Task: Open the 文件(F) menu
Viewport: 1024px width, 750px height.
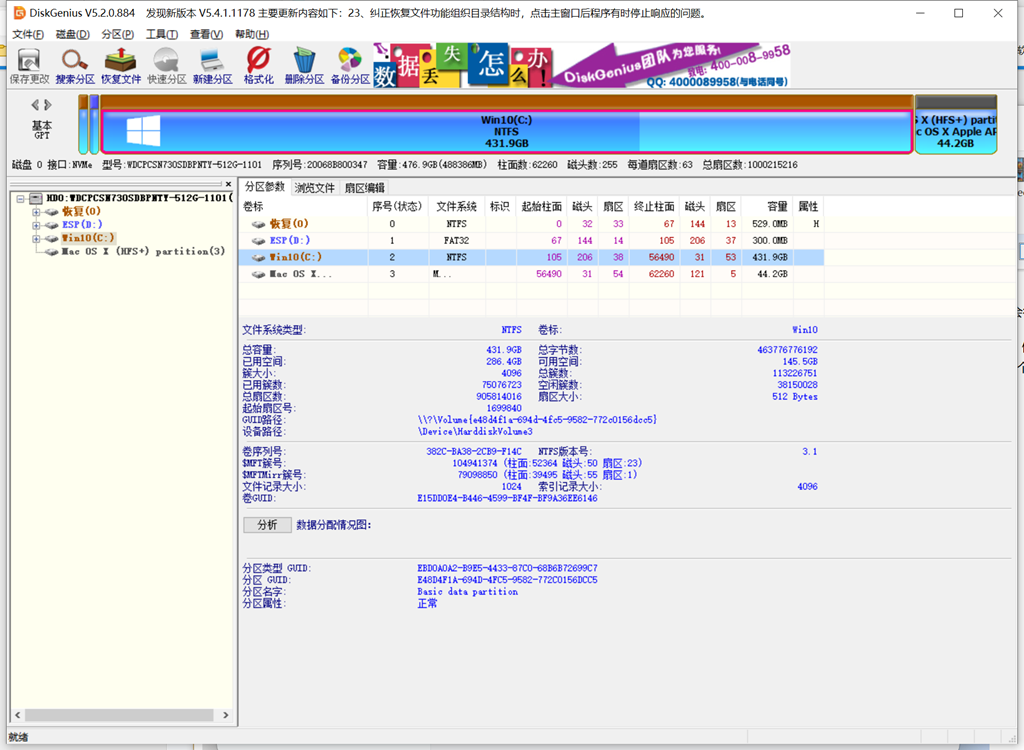Action: [x=28, y=34]
